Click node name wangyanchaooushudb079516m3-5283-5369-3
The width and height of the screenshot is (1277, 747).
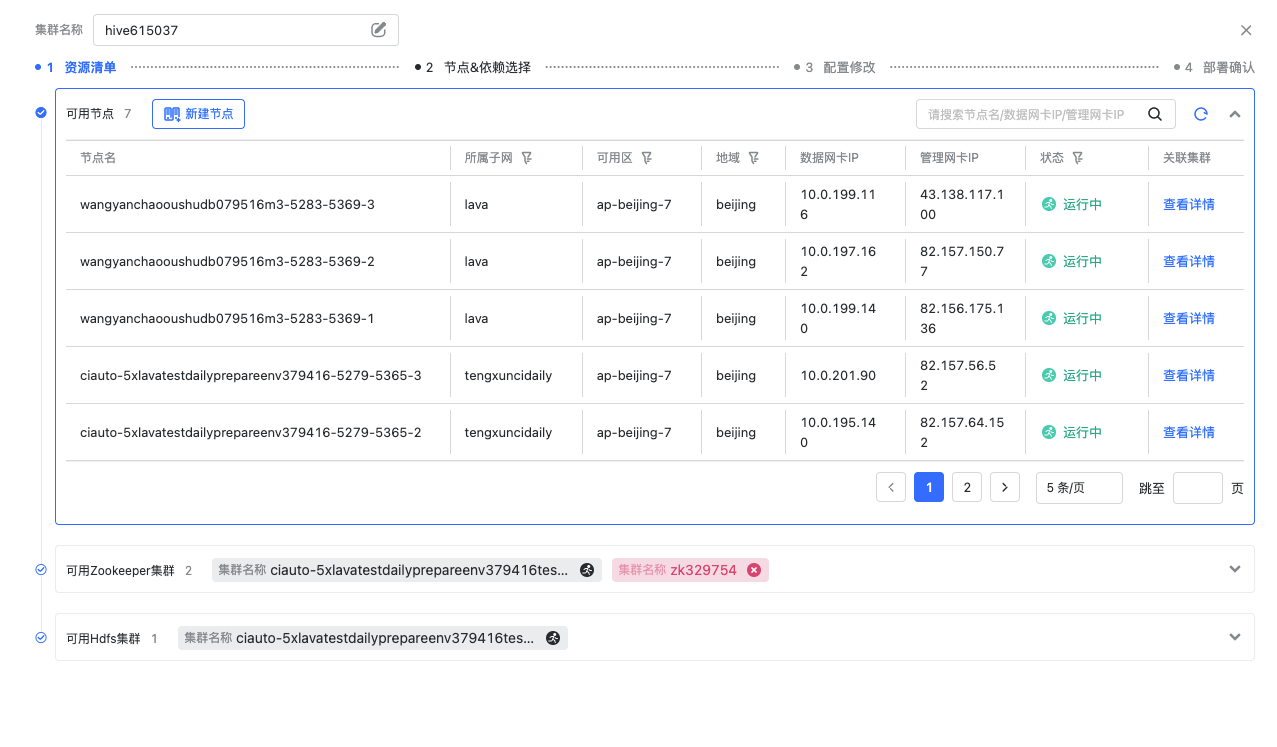pyautogui.click(x=227, y=204)
